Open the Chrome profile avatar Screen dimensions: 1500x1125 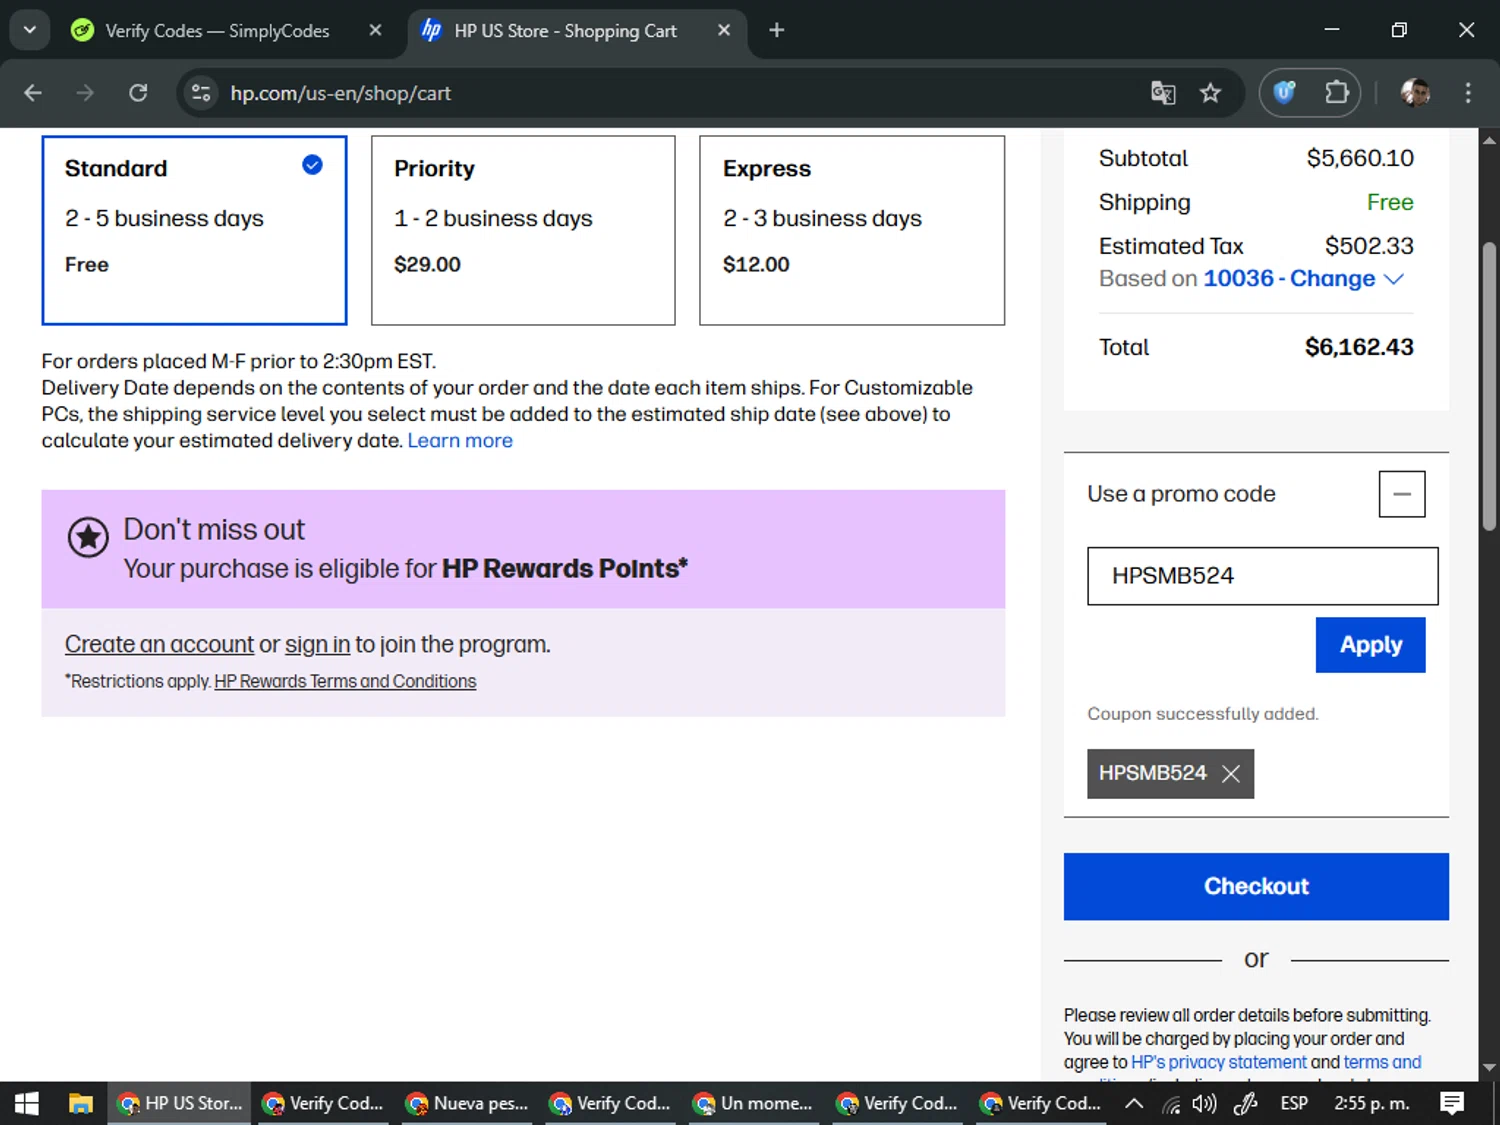[x=1415, y=93]
